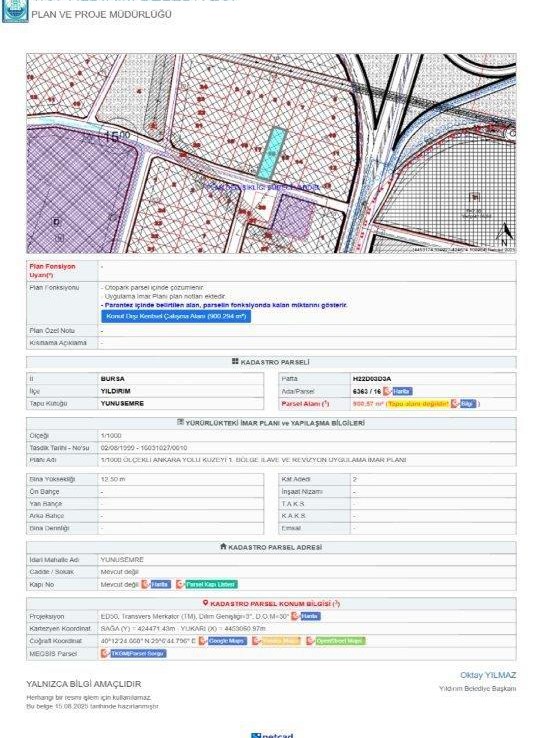Click the '15.00' road width label on map
This screenshot has width=543, height=738.
tap(117, 137)
